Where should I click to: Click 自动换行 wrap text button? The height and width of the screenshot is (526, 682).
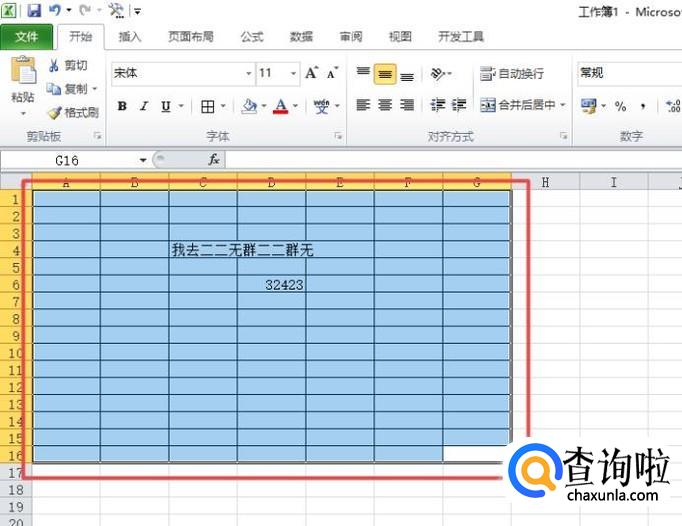pos(512,74)
